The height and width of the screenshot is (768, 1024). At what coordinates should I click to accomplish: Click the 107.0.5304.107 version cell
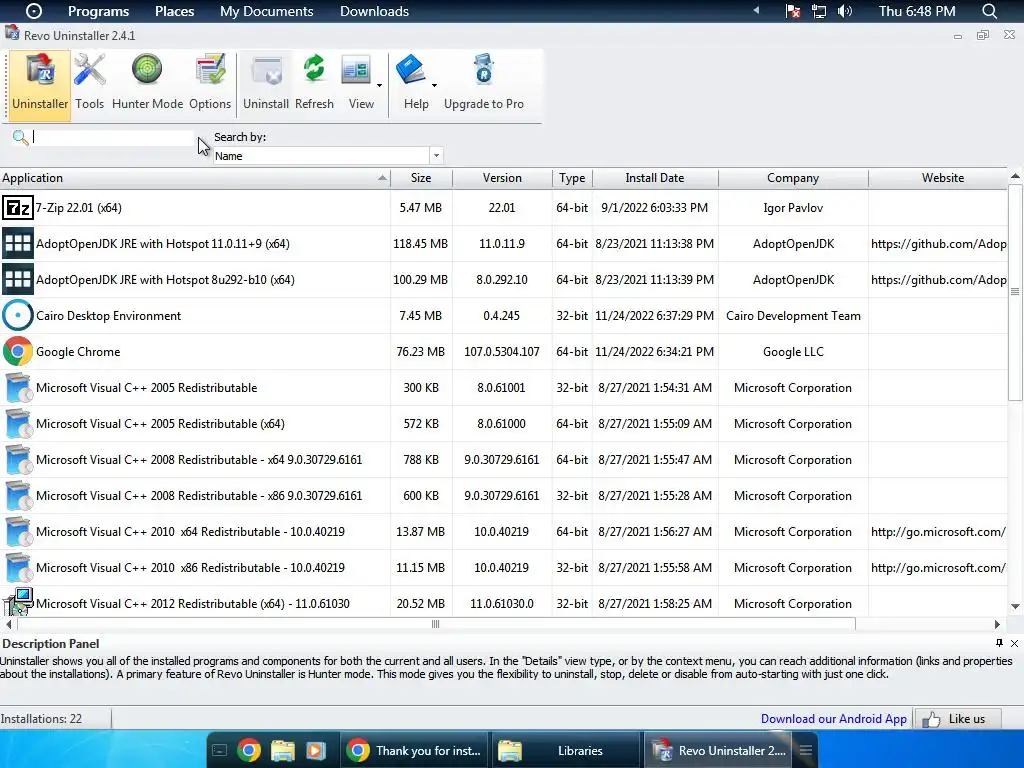[502, 351]
